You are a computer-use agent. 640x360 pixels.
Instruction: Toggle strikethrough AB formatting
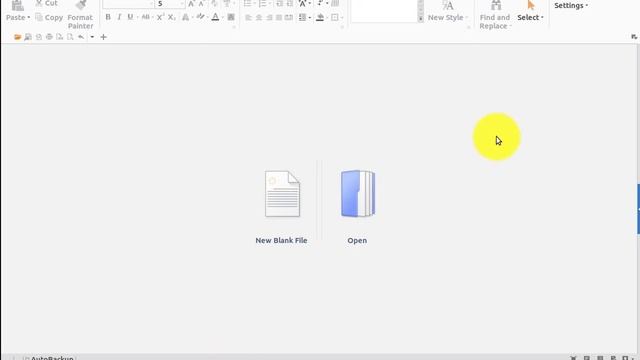click(x=145, y=17)
